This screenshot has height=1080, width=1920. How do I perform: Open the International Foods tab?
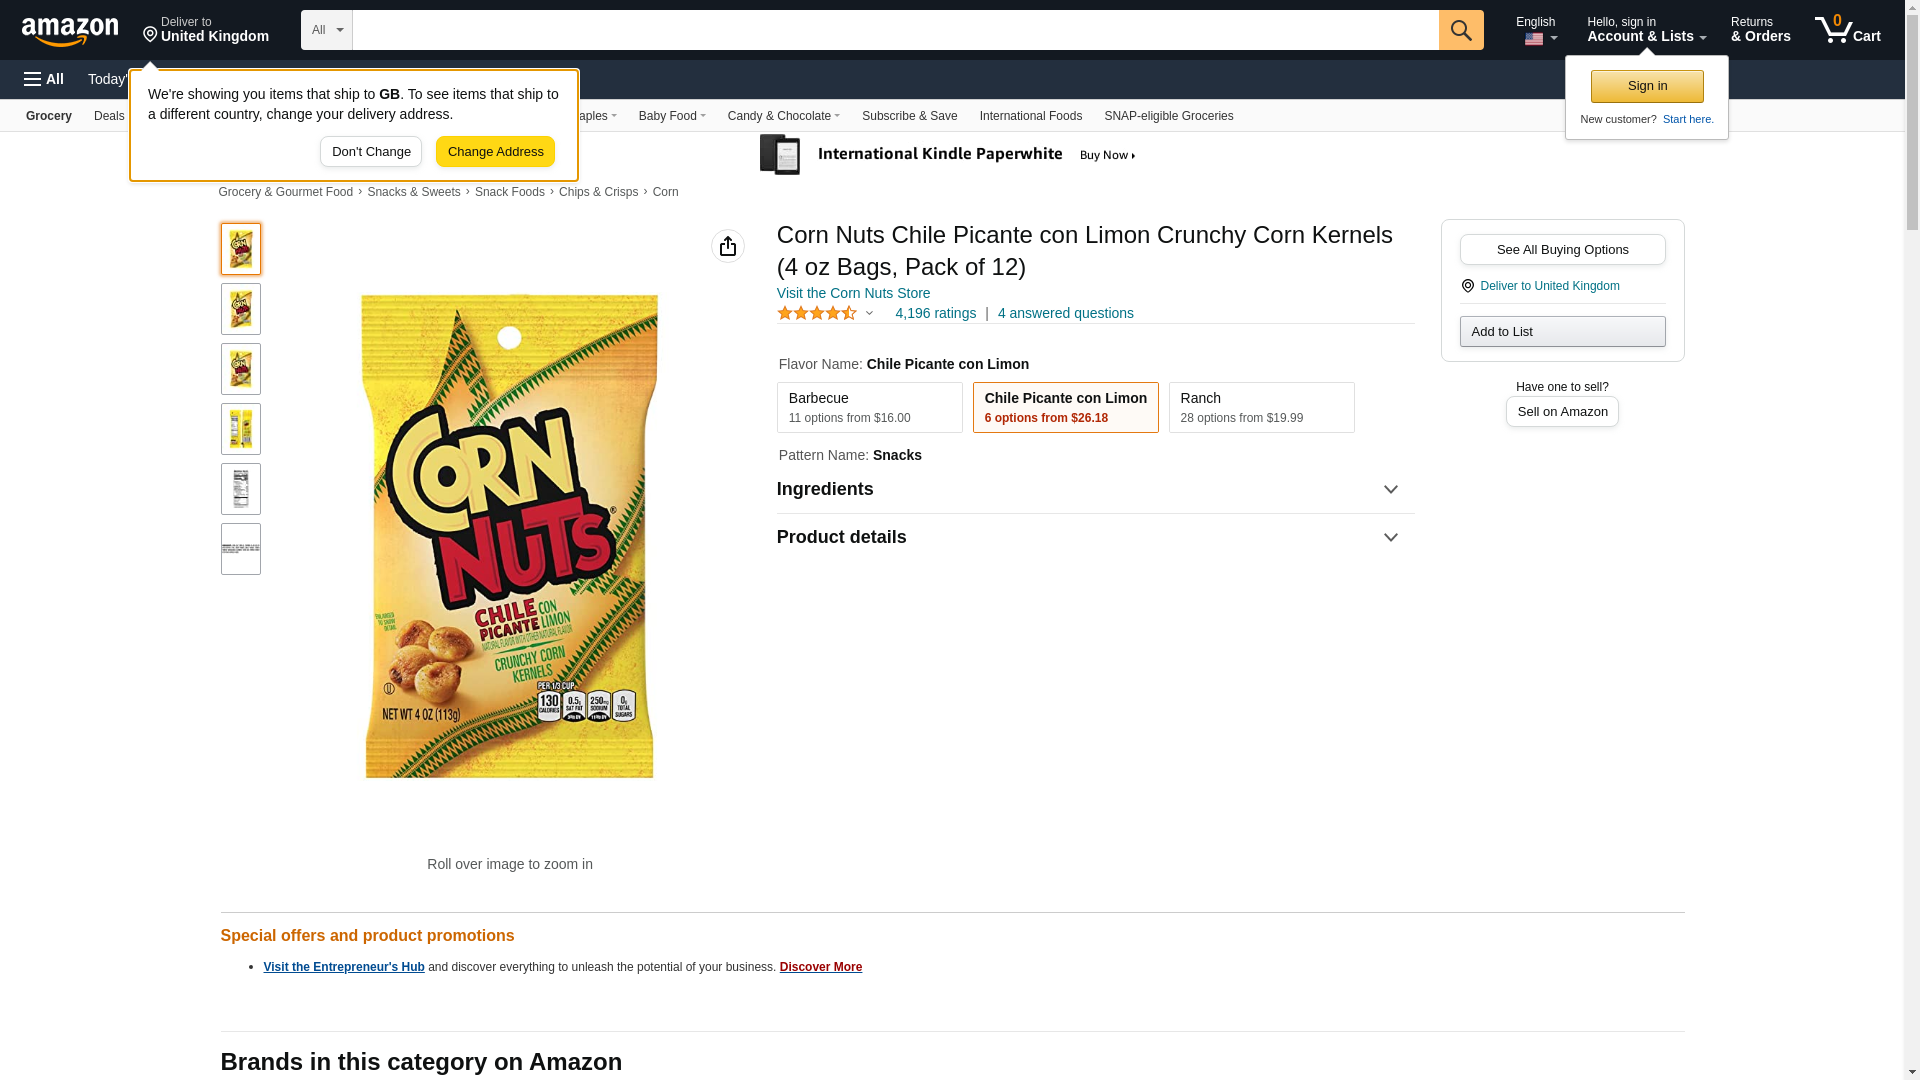[1030, 116]
